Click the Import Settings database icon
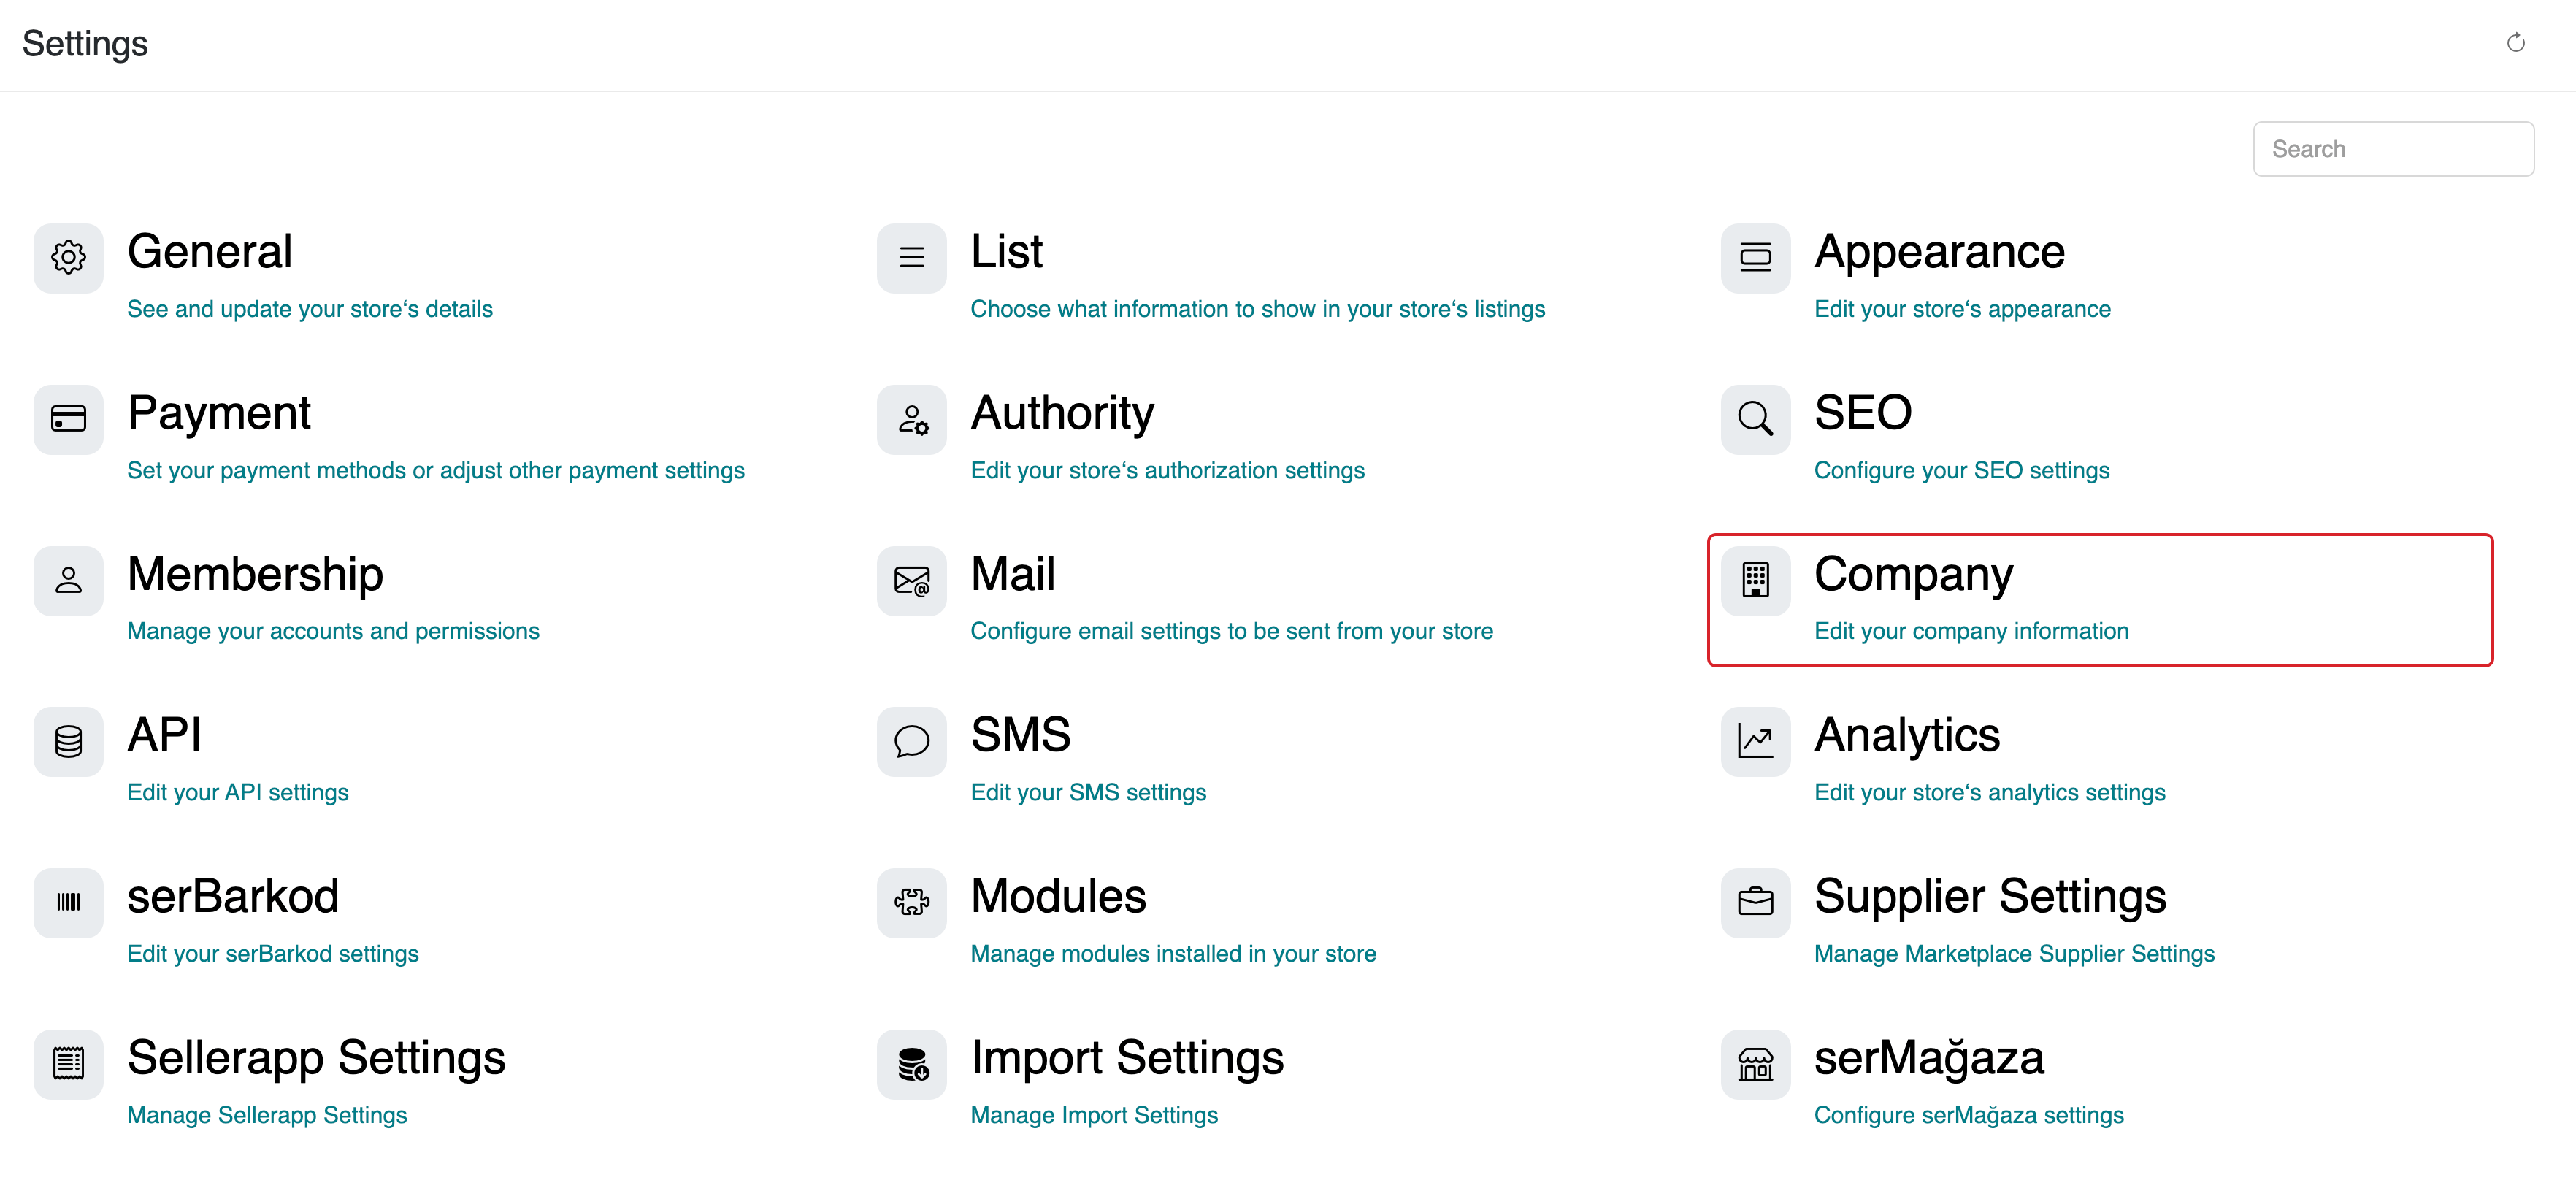The height and width of the screenshot is (1199, 2576). pos(911,1064)
